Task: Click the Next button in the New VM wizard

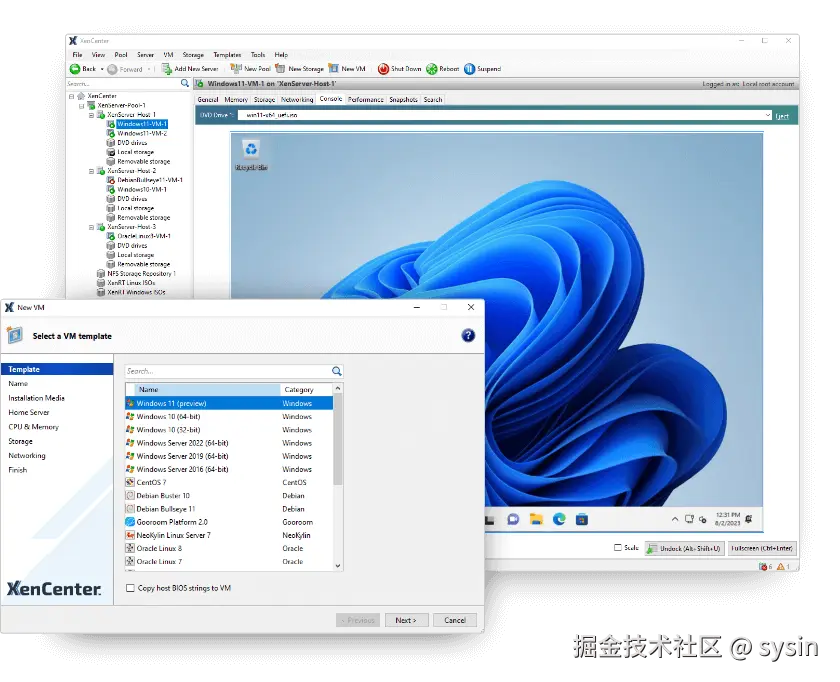Action: pyautogui.click(x=406, y=619)
